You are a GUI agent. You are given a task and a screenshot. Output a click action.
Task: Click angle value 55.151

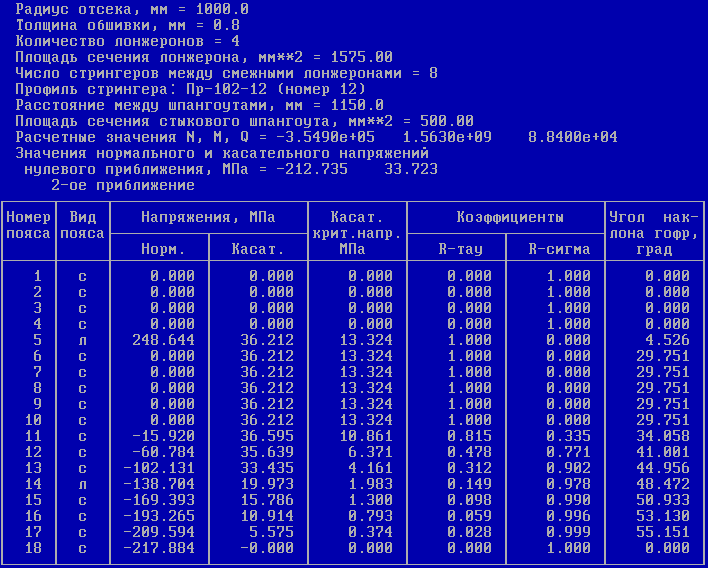pos(663,531)
